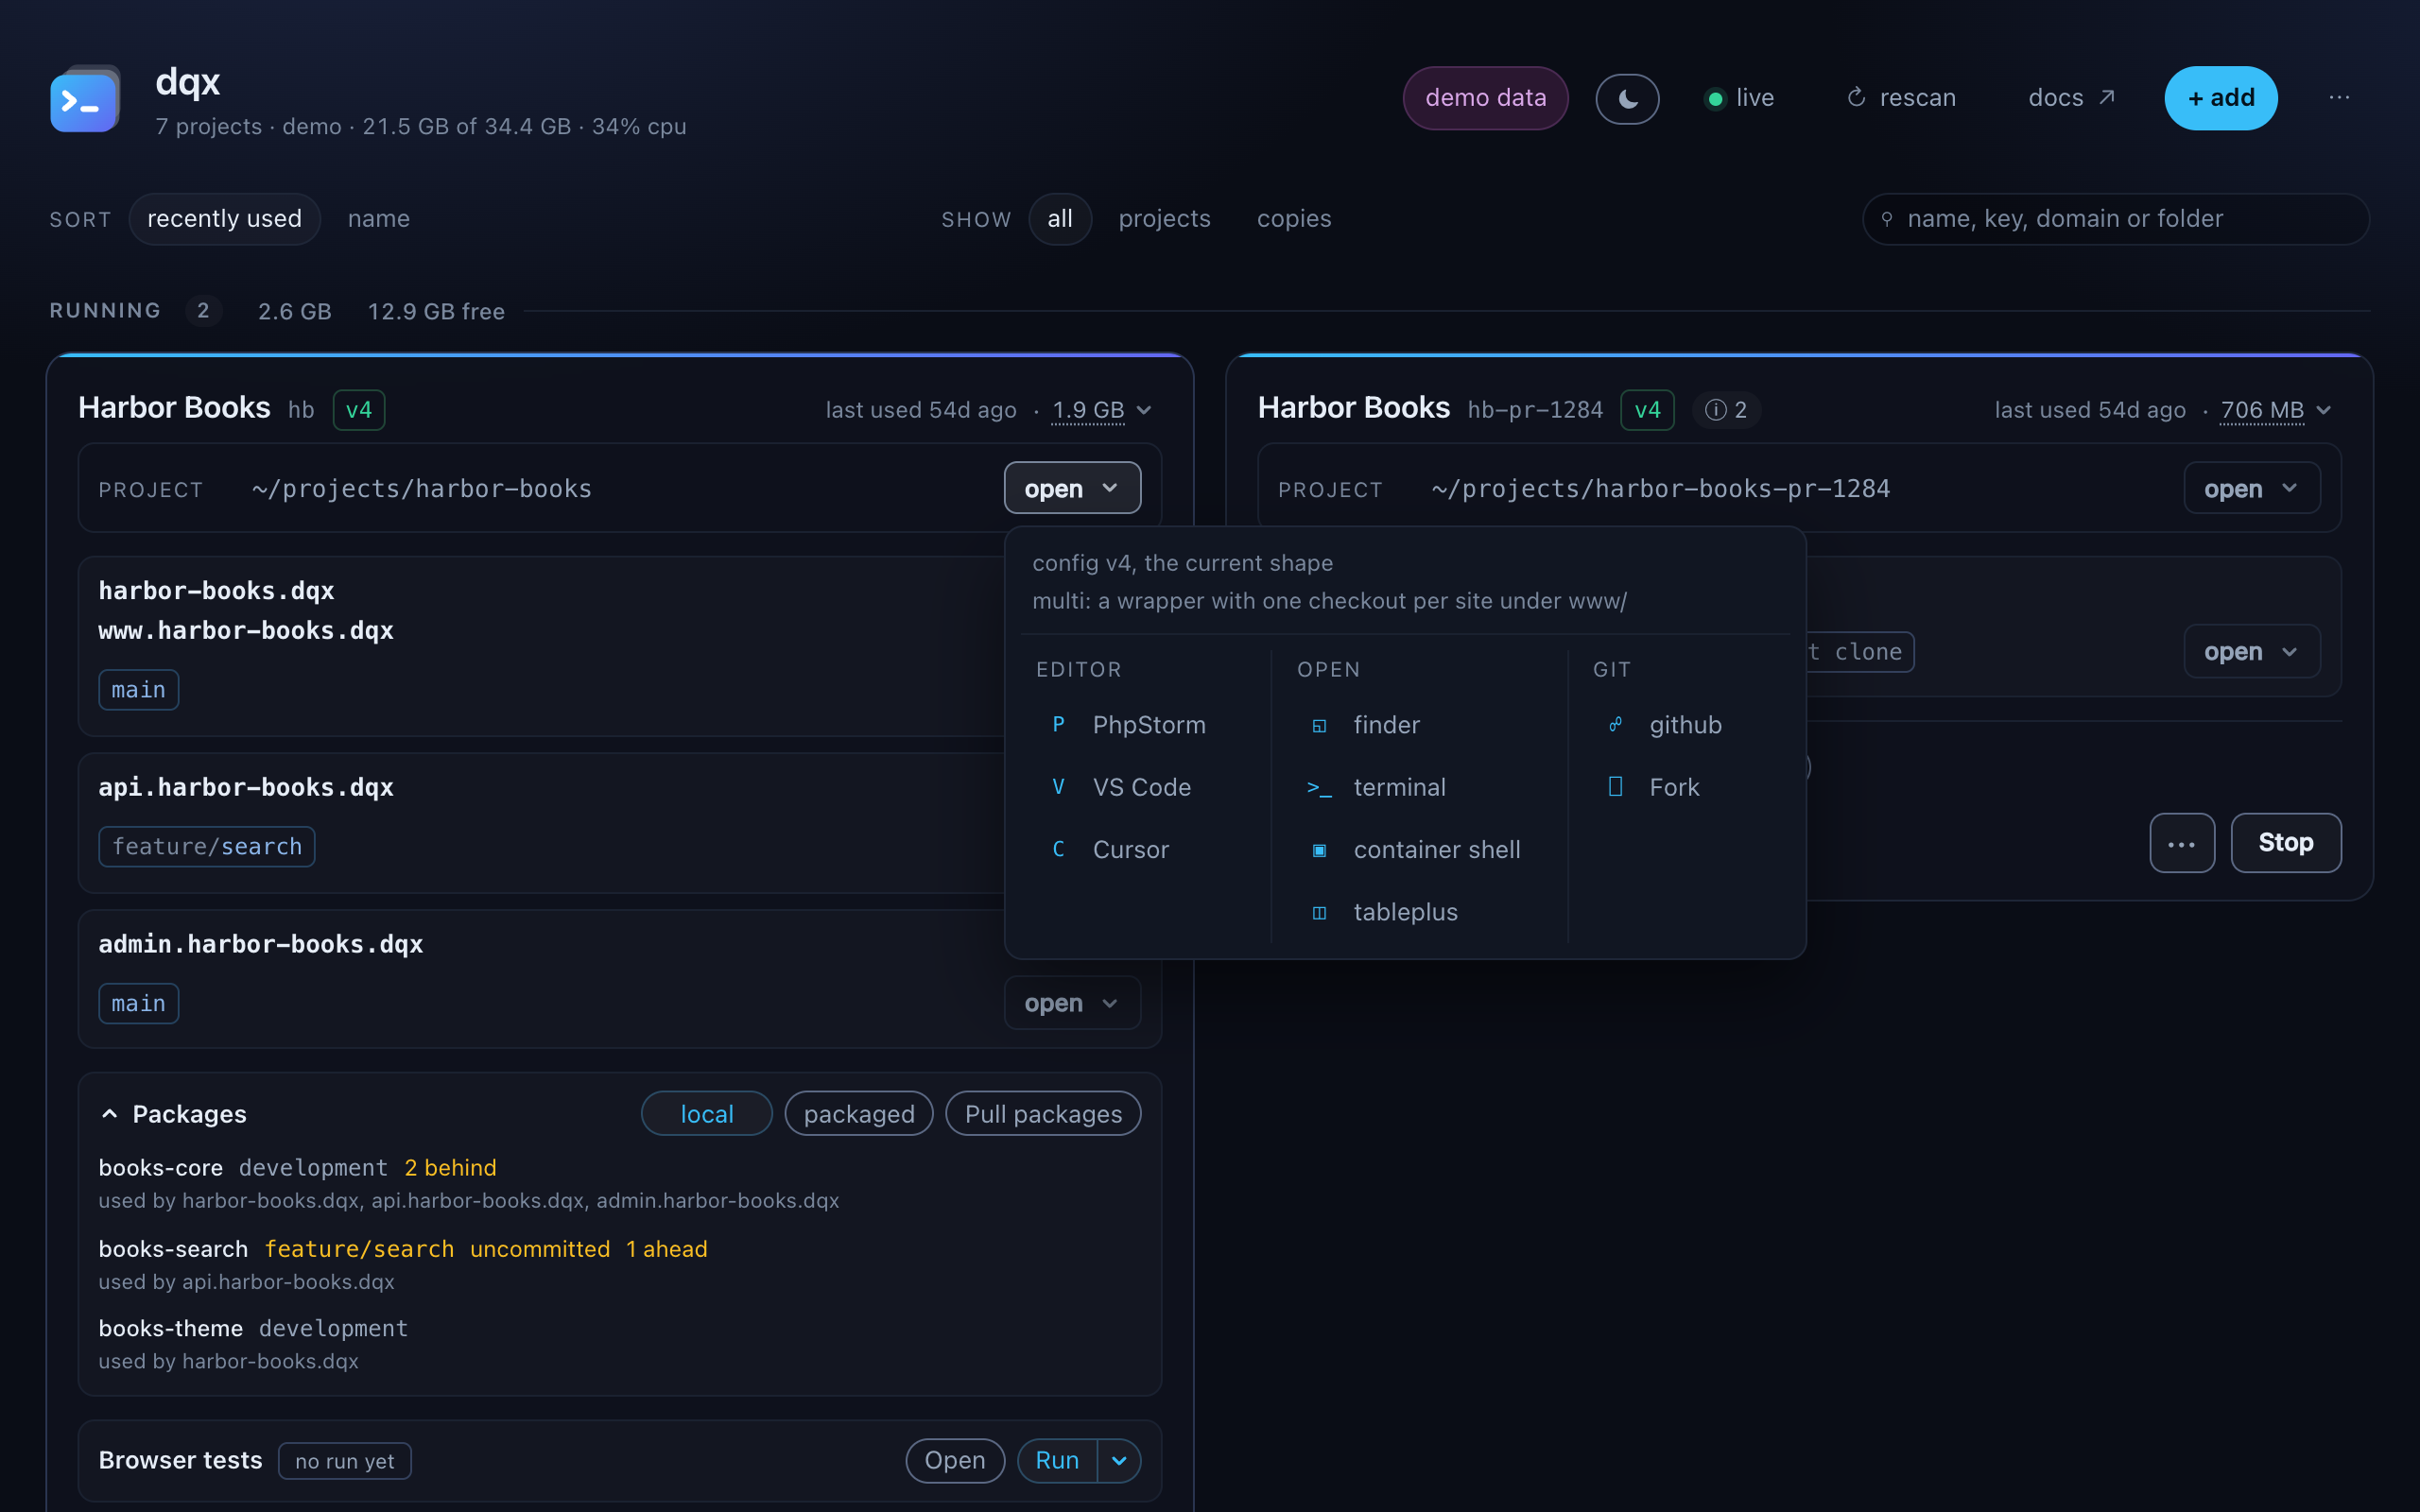Click the Fork icon
Viewport: 2420px width, 1512px height.
pos(1615,786)
